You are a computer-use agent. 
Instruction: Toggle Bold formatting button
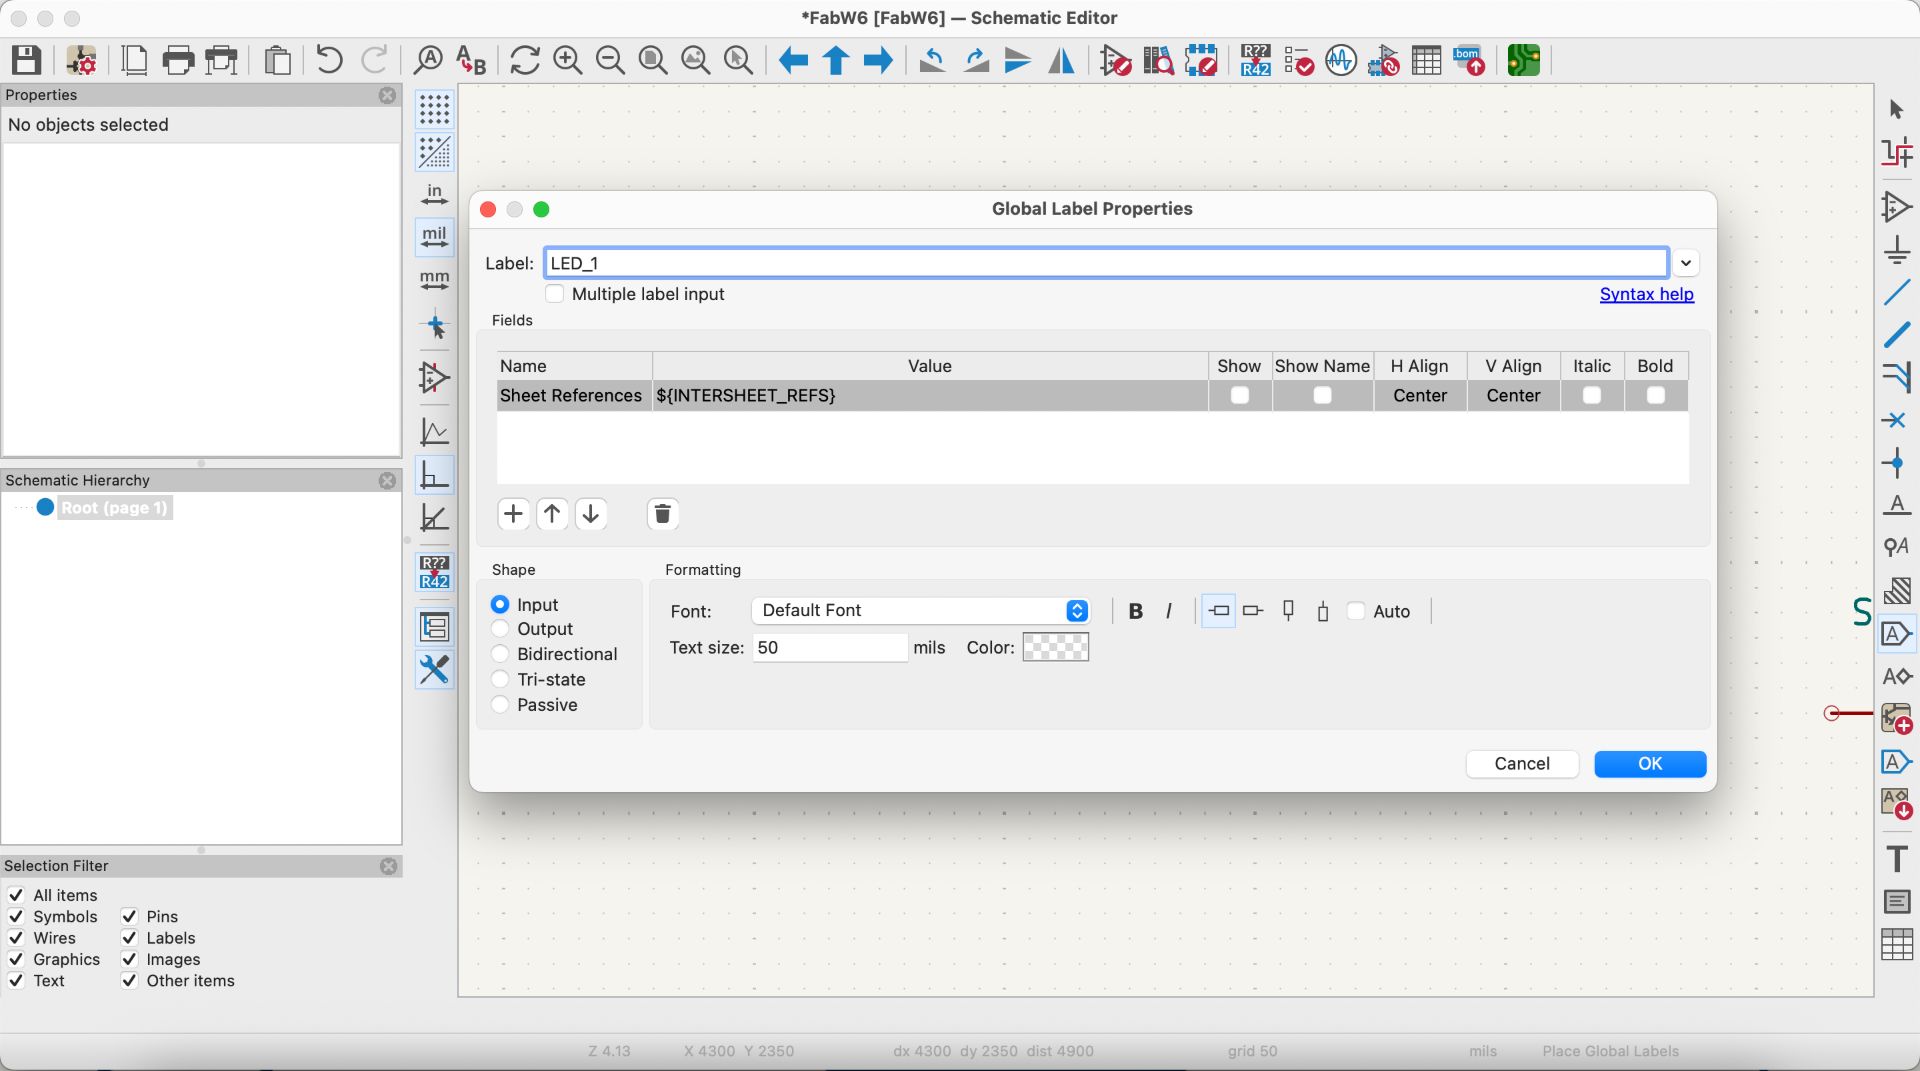[1136, 611]
